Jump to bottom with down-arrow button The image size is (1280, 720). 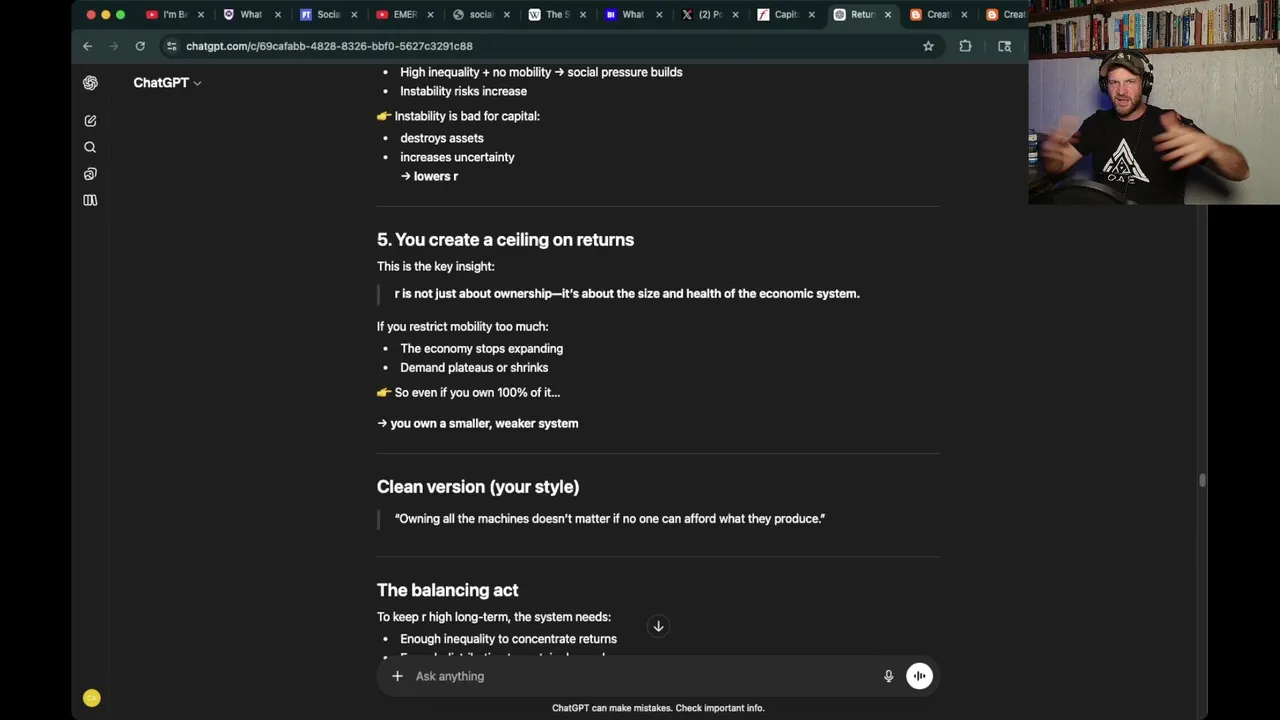pos(658,626)
